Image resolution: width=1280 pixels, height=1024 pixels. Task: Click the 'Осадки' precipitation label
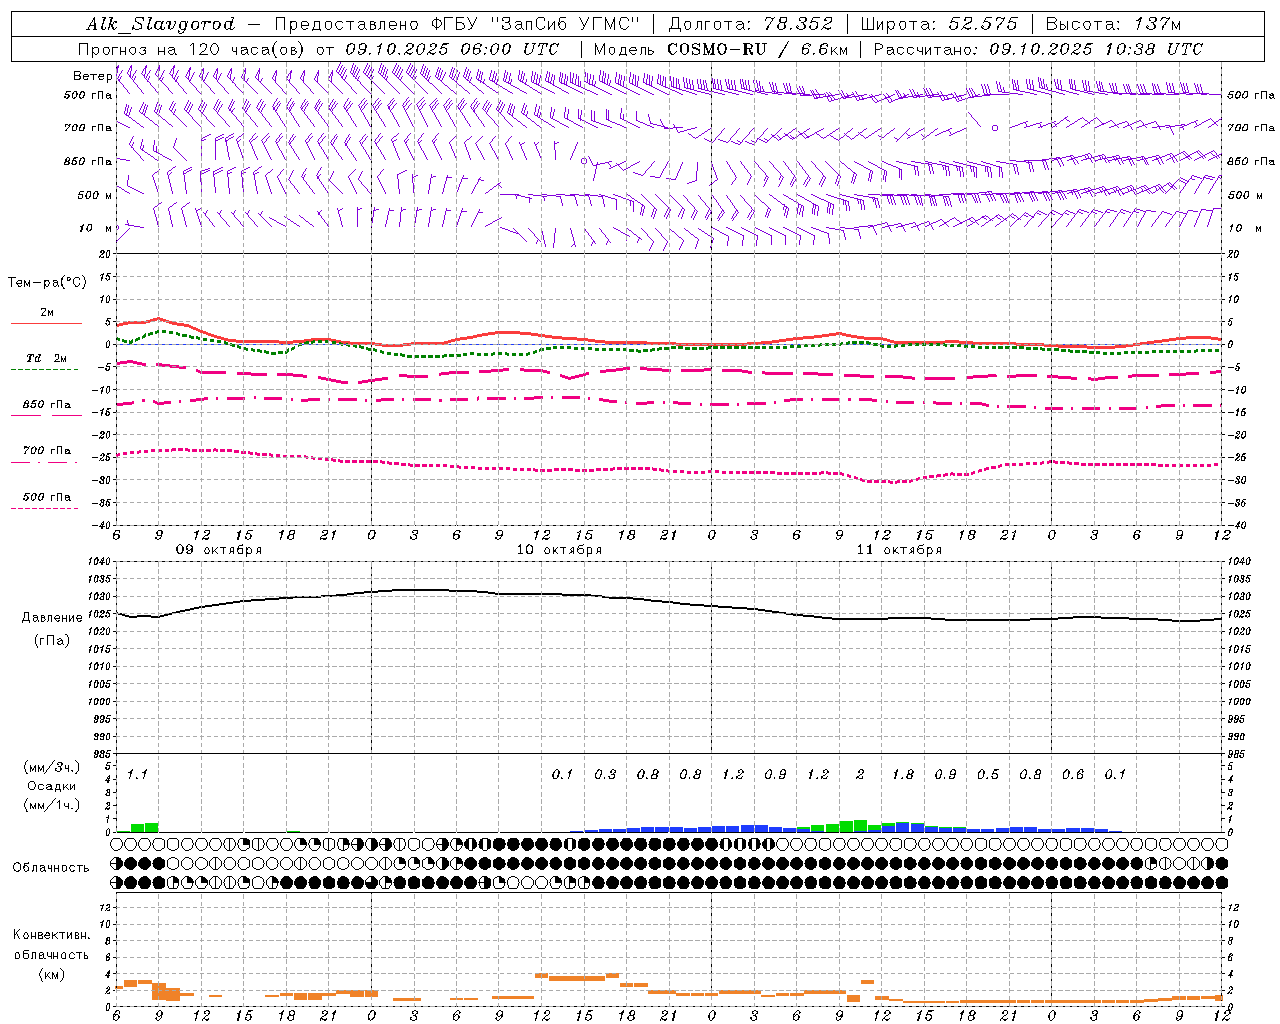tap(52, 786)
